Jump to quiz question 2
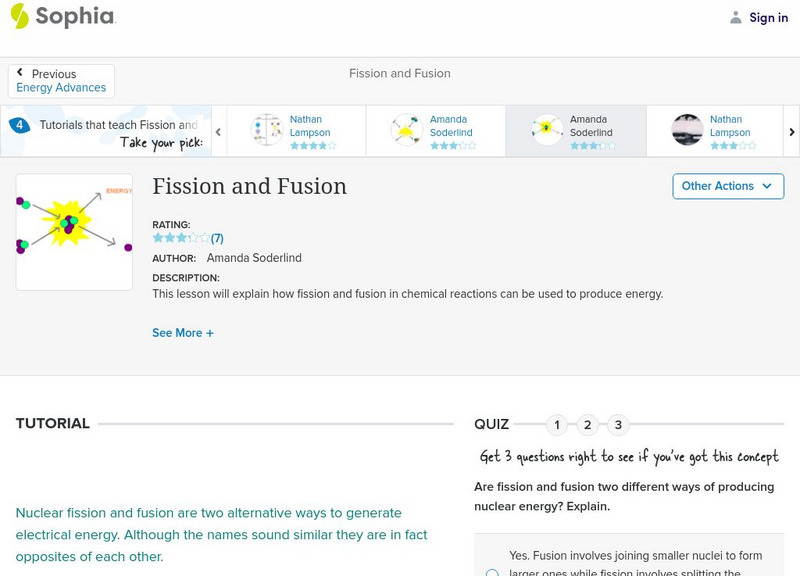 [588, 425]
